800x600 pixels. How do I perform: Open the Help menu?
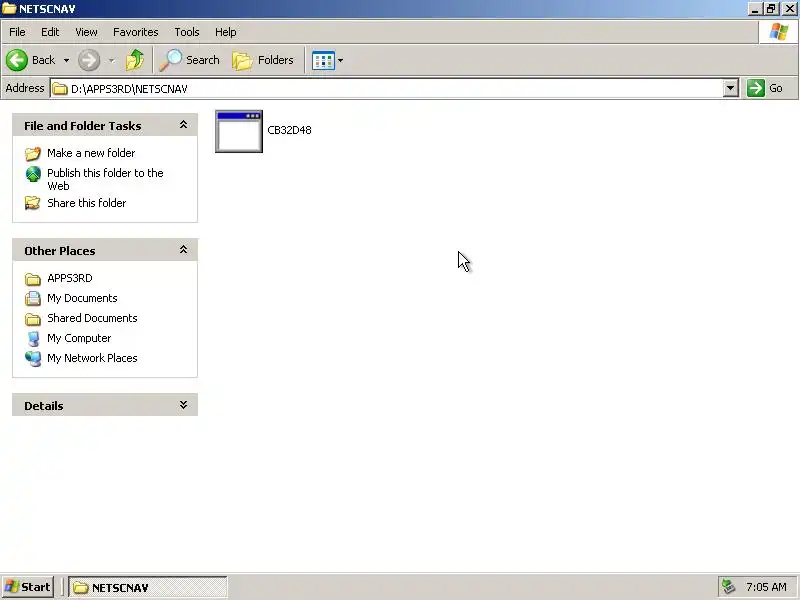pyautogui.click(x=226, y=32)
